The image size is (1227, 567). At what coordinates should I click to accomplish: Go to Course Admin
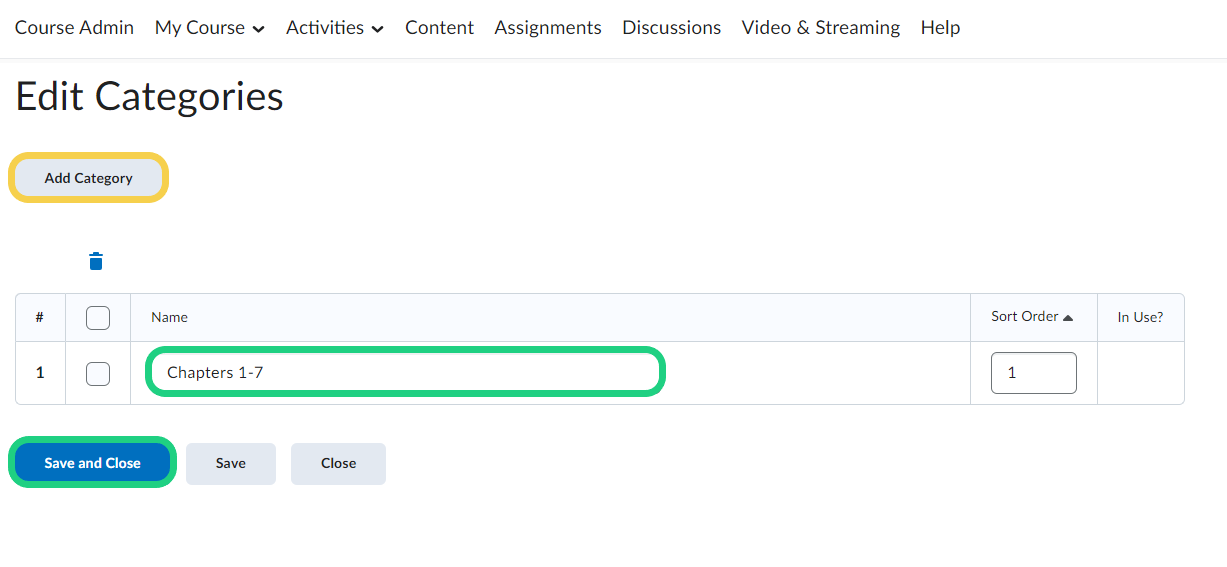pyautogui.click(x=74, y=28)
